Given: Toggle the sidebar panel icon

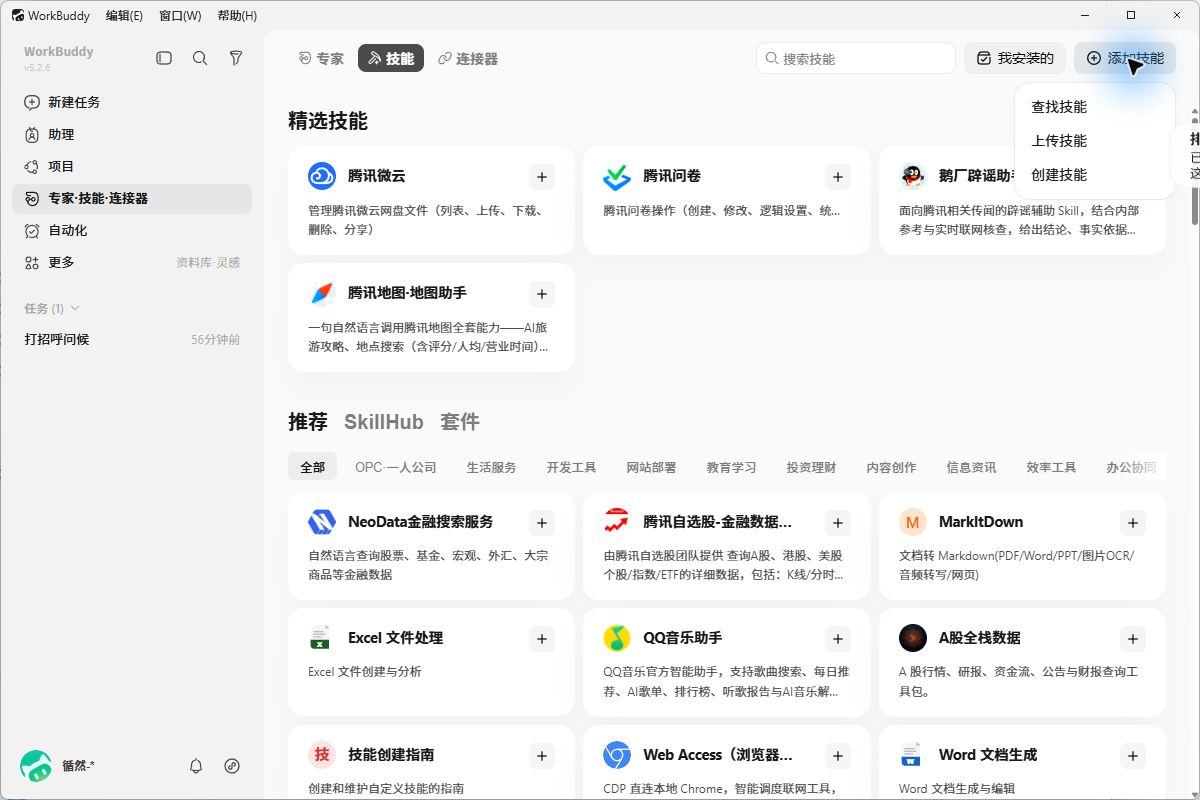Looking at the screenshot, I should [164, 59].
